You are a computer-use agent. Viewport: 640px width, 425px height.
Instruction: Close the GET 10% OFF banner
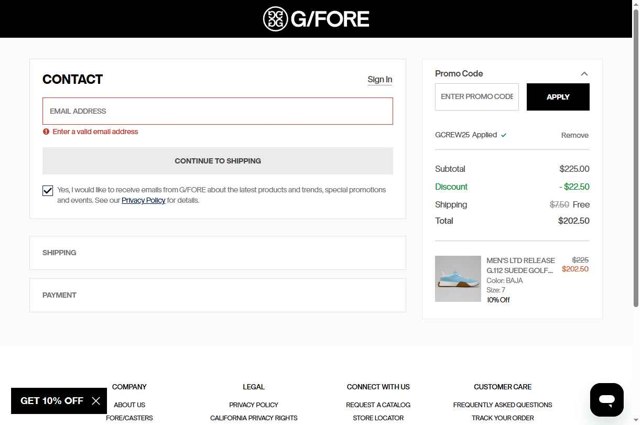pyautogui.click(x=96, y=401)
